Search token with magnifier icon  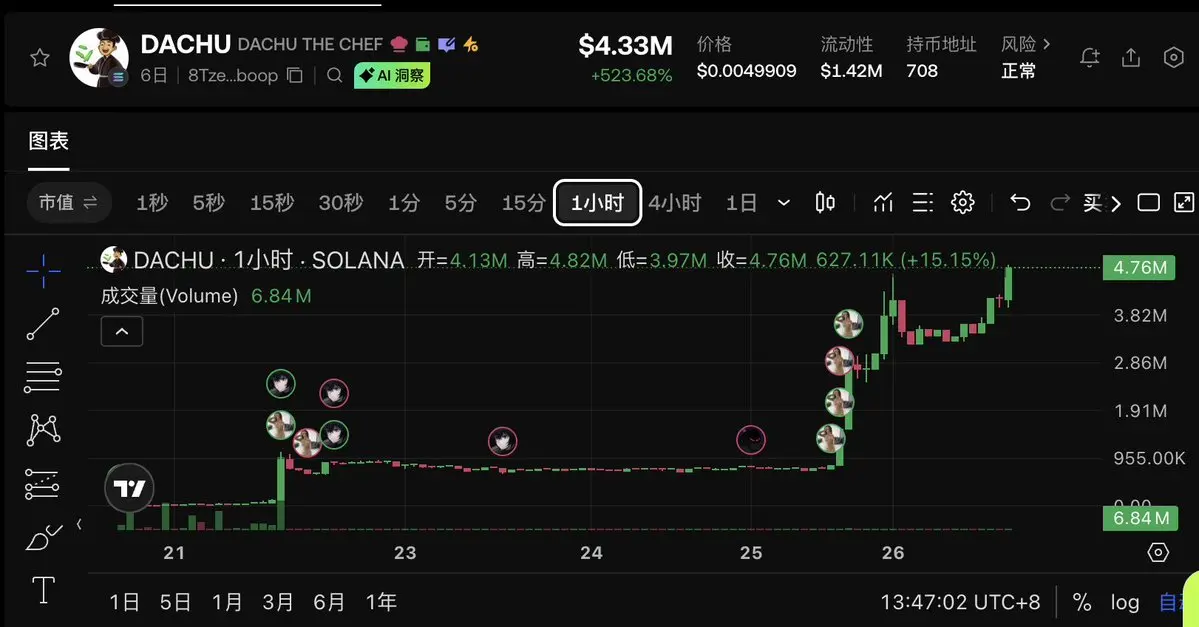tap(334, 75)
